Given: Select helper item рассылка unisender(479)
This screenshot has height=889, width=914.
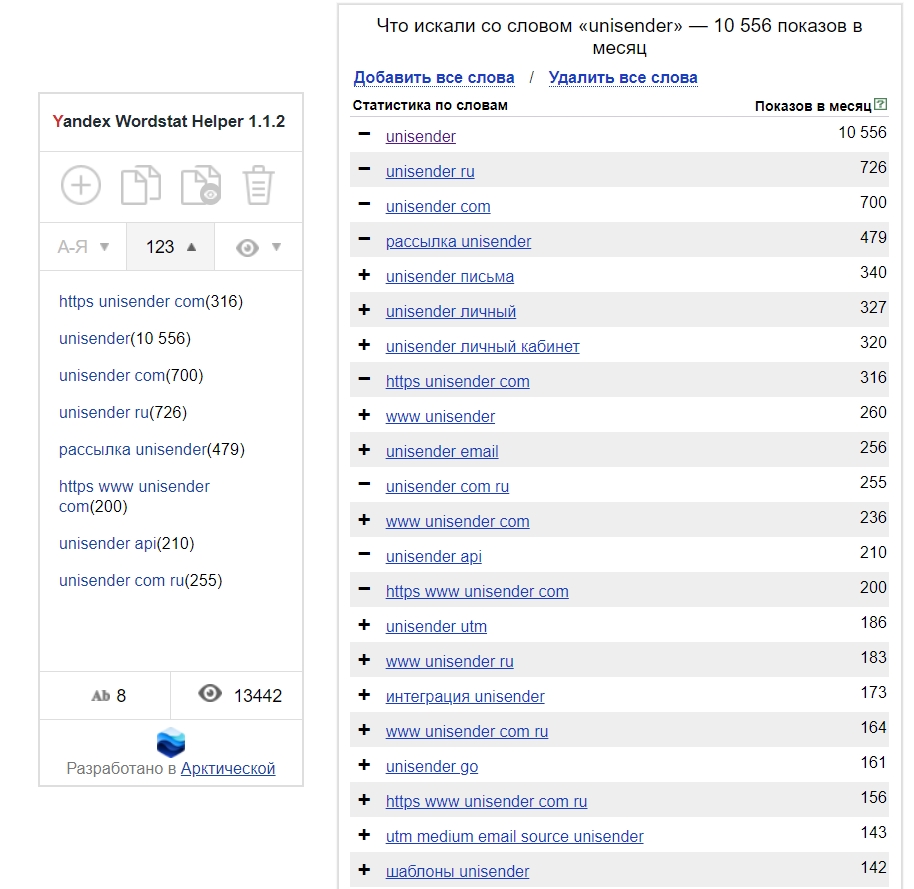Looking at the screenshot, I should 152,449.
